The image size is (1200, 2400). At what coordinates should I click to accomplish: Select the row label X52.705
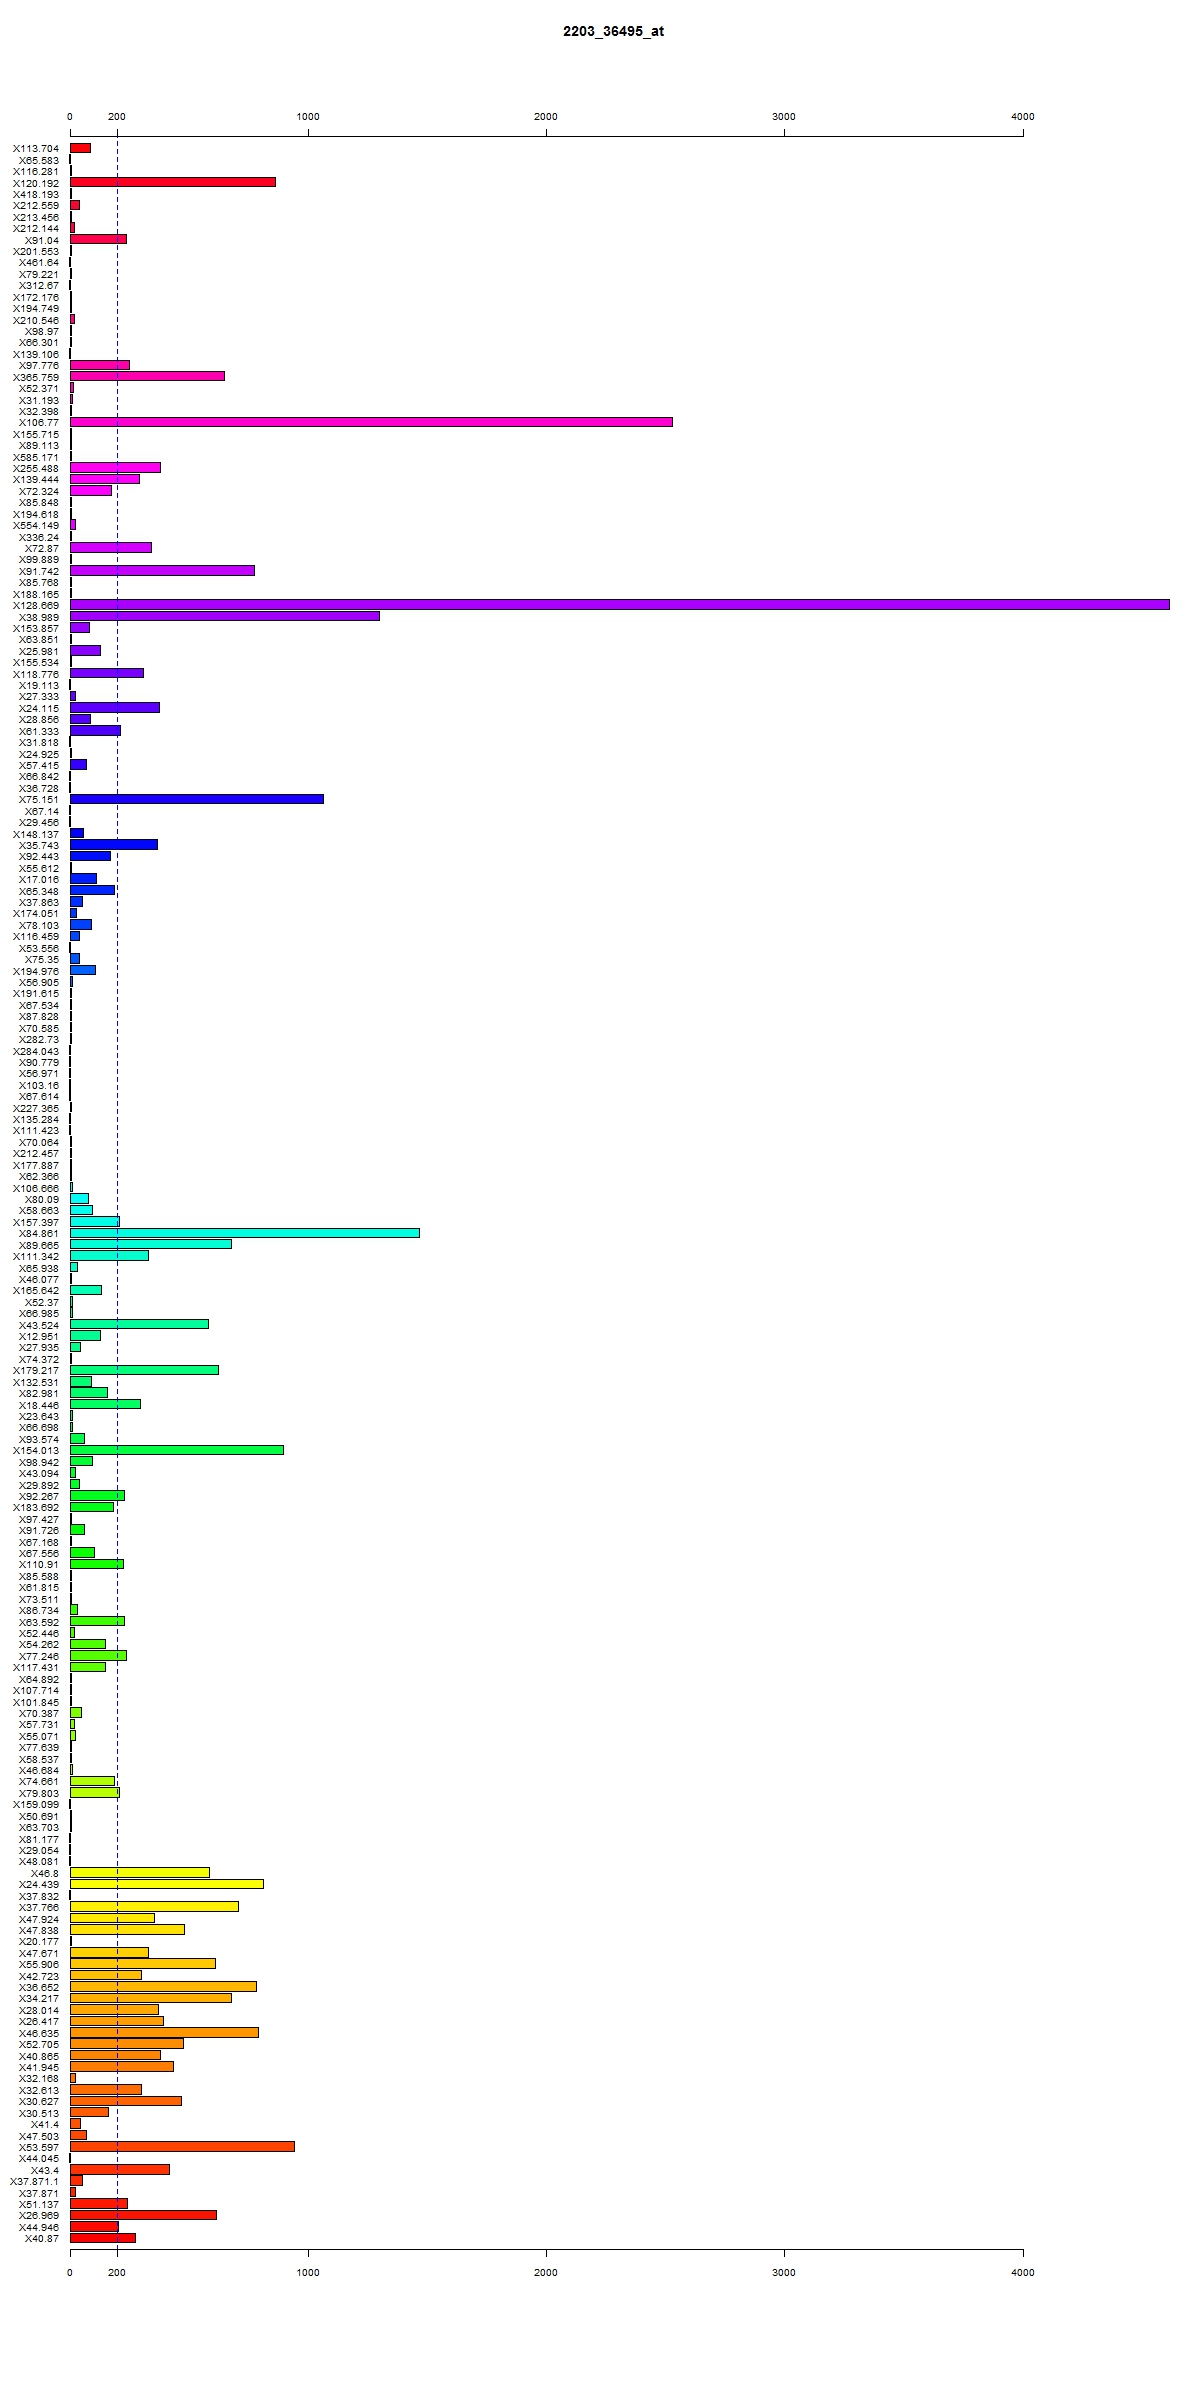(39, 2044)
